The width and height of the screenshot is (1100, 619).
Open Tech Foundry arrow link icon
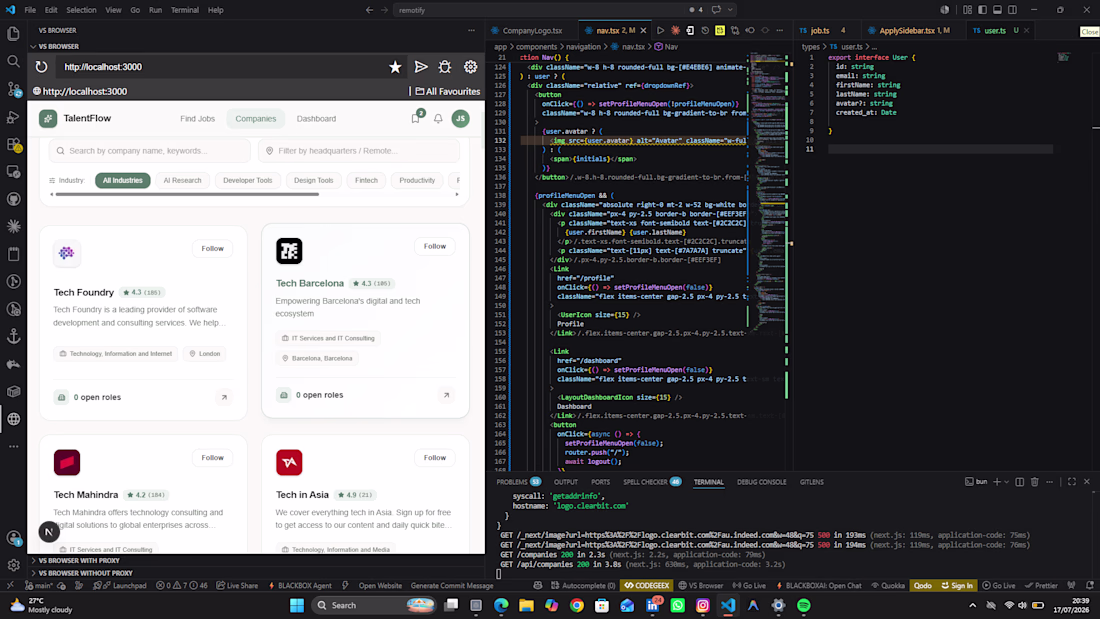(x=224, y=397)
